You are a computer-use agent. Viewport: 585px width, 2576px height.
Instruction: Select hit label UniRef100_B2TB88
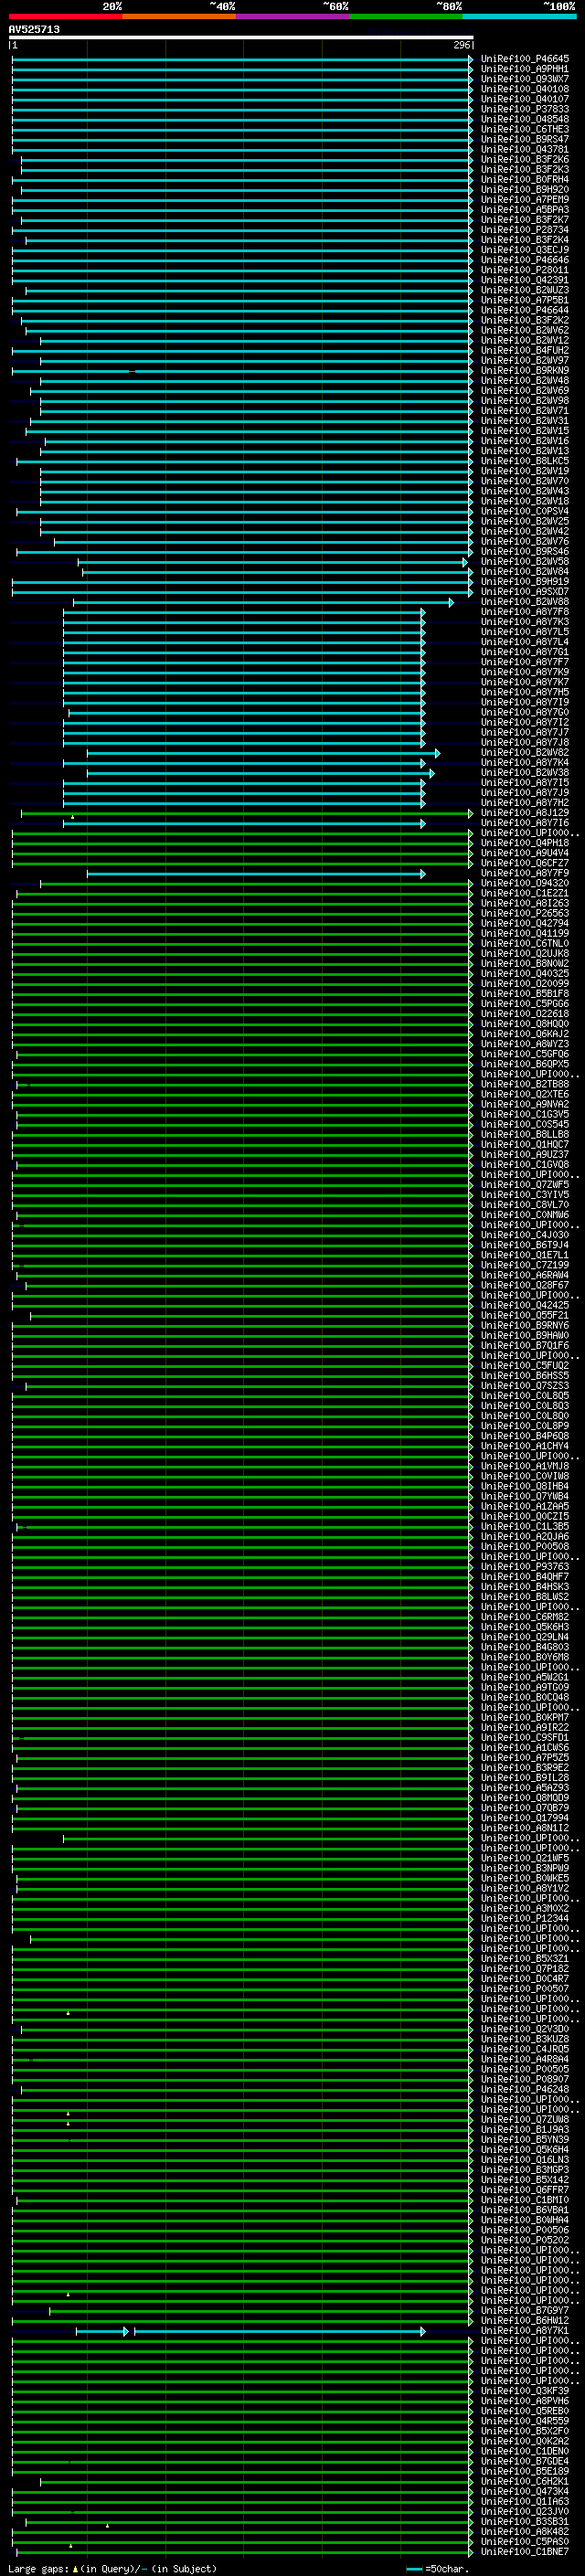point(525,1084)
